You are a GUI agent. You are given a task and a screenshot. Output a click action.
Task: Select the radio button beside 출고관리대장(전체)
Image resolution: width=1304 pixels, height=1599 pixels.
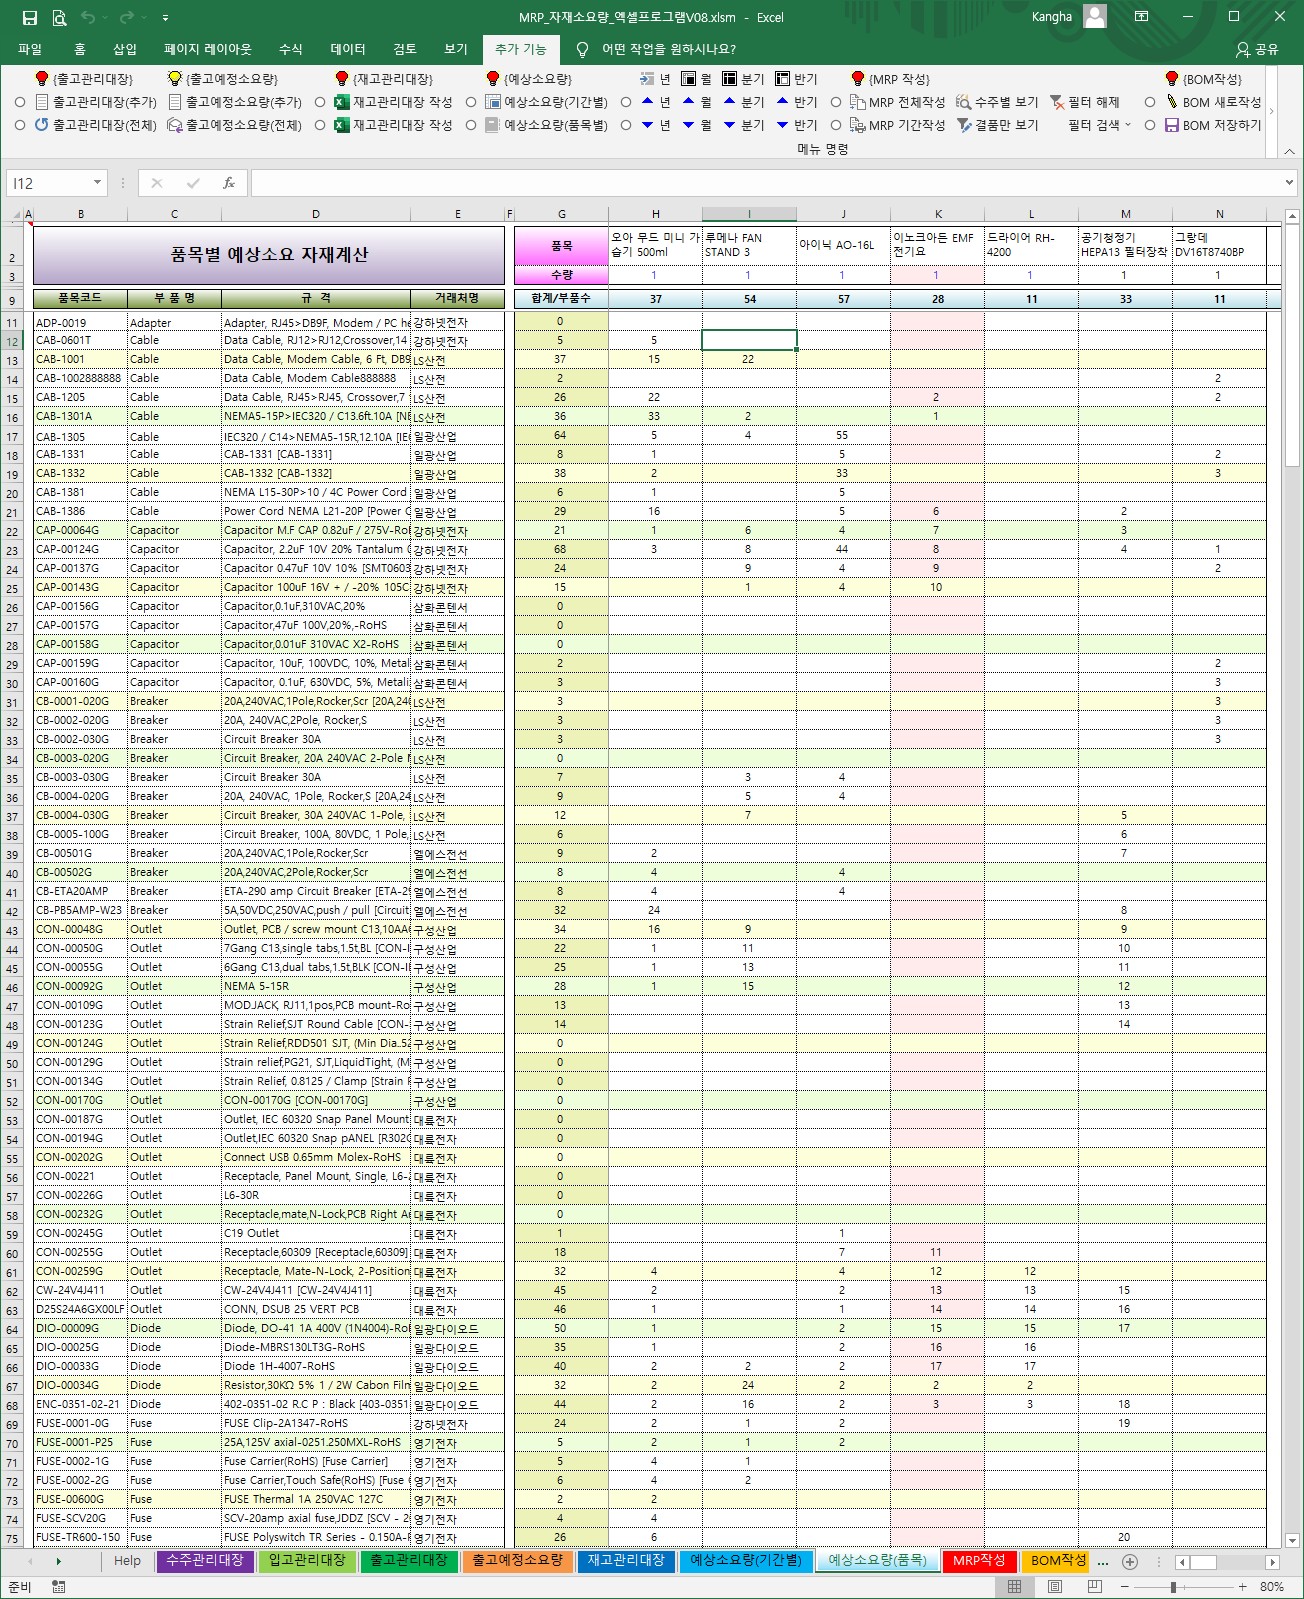pos(20,125)
